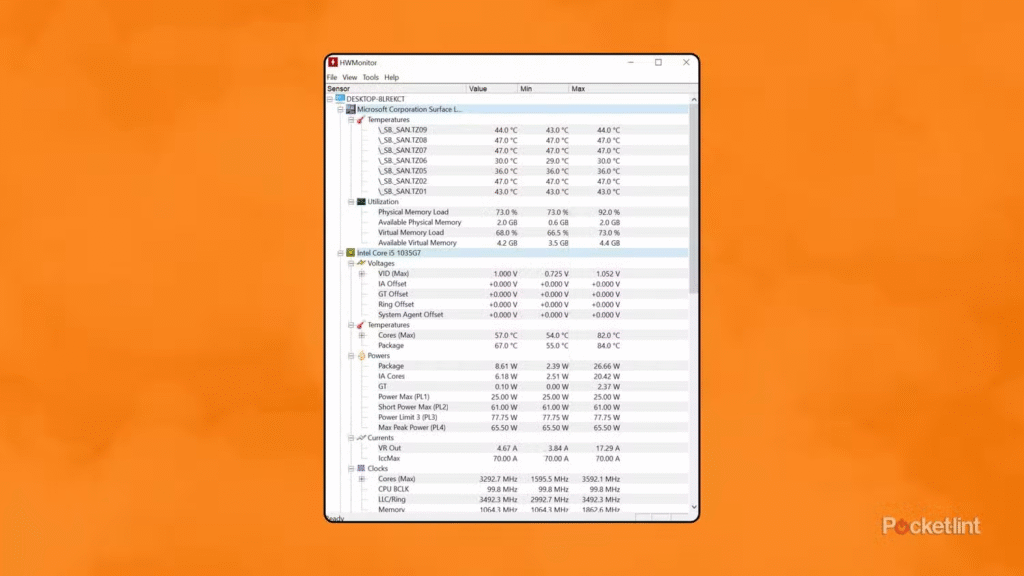
Task: Collapse the DESKTOP-BLREKCT root tree node
Action: pyautogui.click(x=331, y=99)
